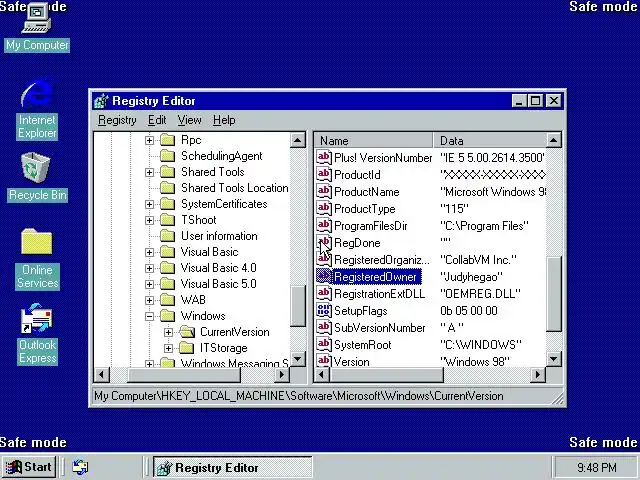Expand the Visual Basic 5.0 key
The width and height of the screenshot is (640, 480).
coord(149,284)
